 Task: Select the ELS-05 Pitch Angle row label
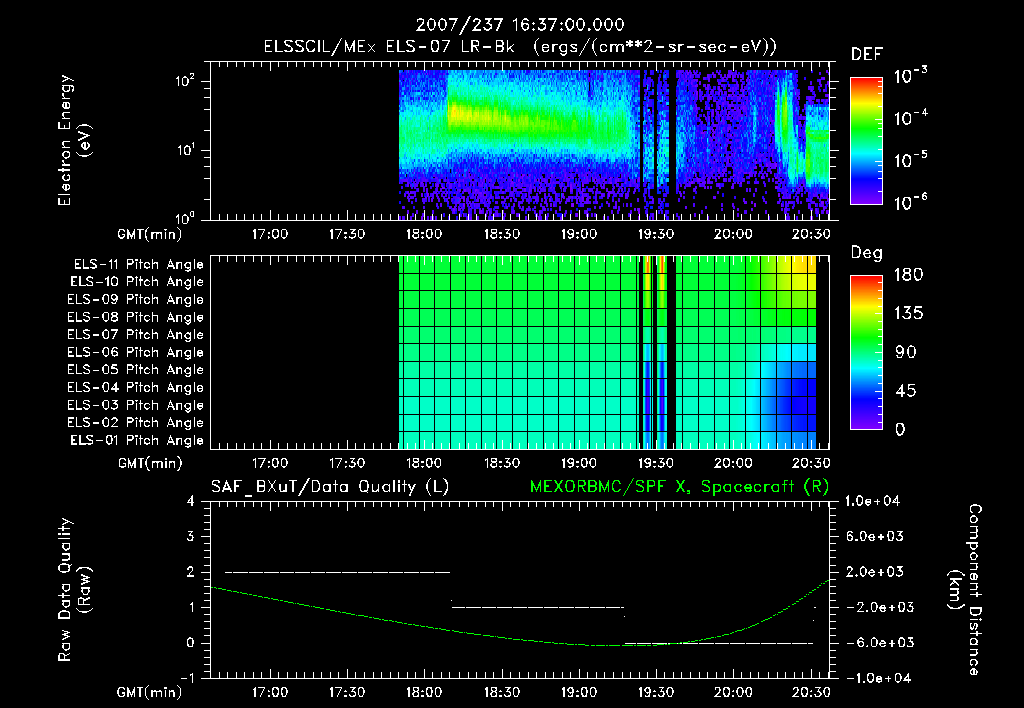[x=136, y=370]
